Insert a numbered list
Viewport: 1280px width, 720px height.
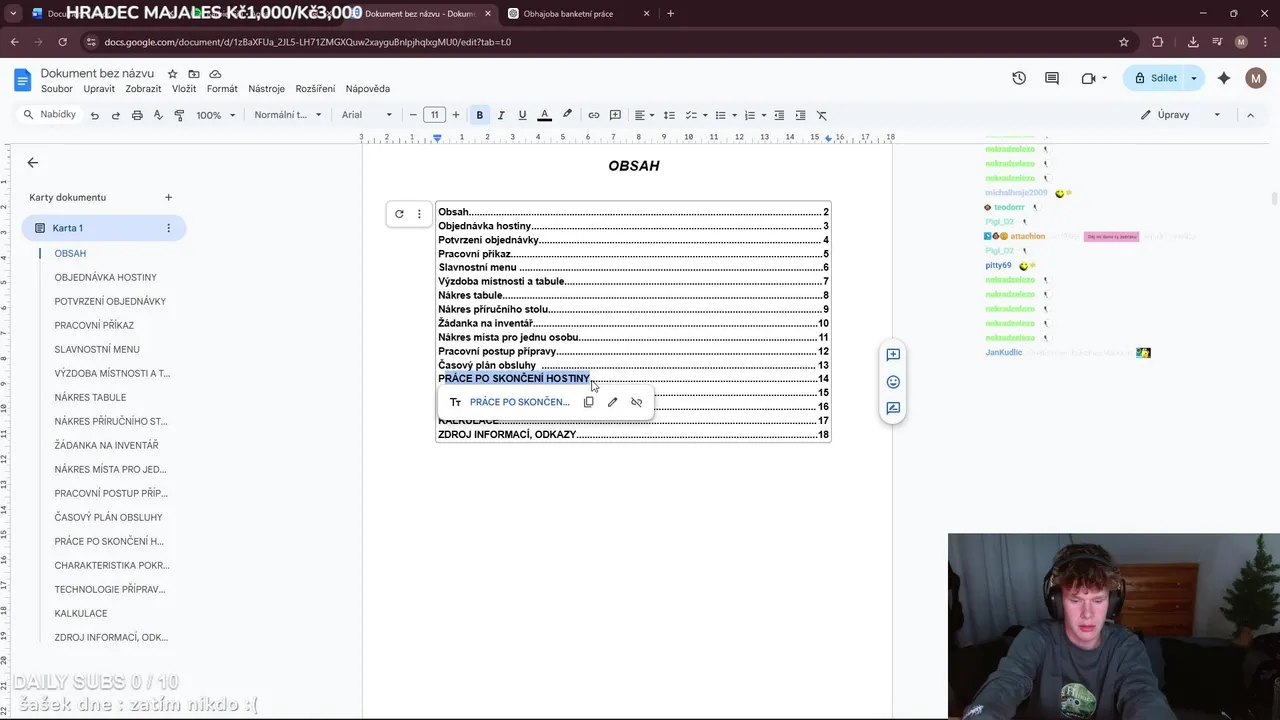tap(750, 115)
